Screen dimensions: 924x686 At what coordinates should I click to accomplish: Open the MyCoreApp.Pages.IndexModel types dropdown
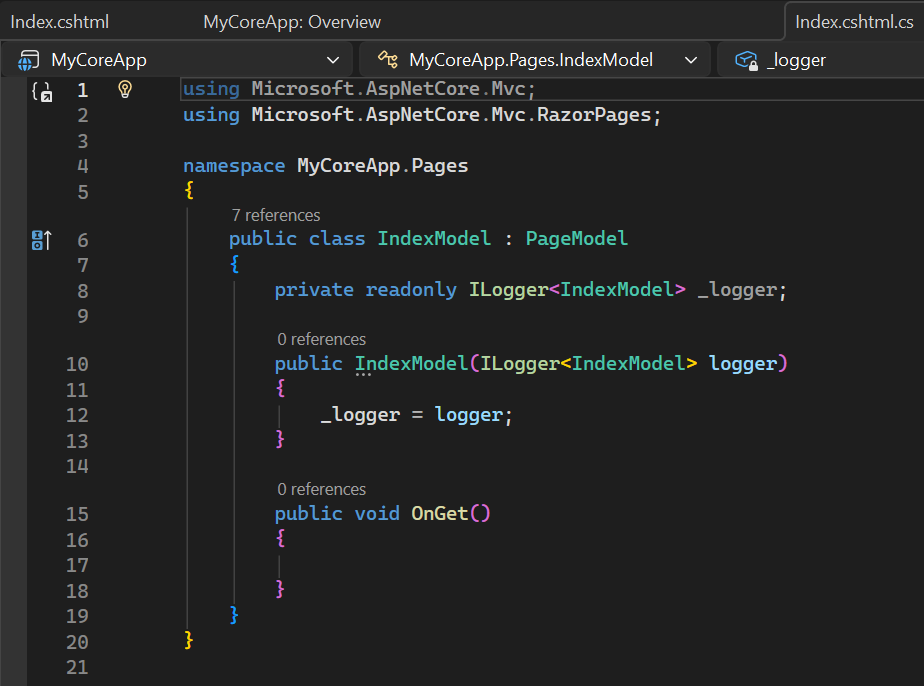(x=691, y=60)
